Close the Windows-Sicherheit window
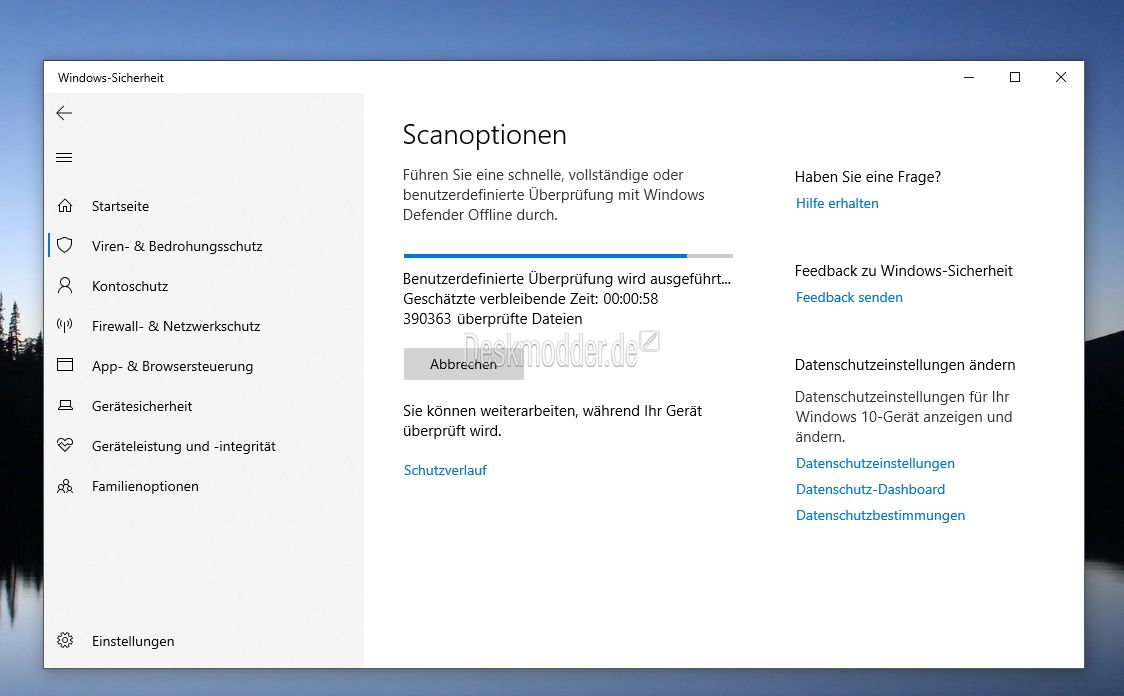This screenshot has height=696, width=1124. pos(1061,77)
